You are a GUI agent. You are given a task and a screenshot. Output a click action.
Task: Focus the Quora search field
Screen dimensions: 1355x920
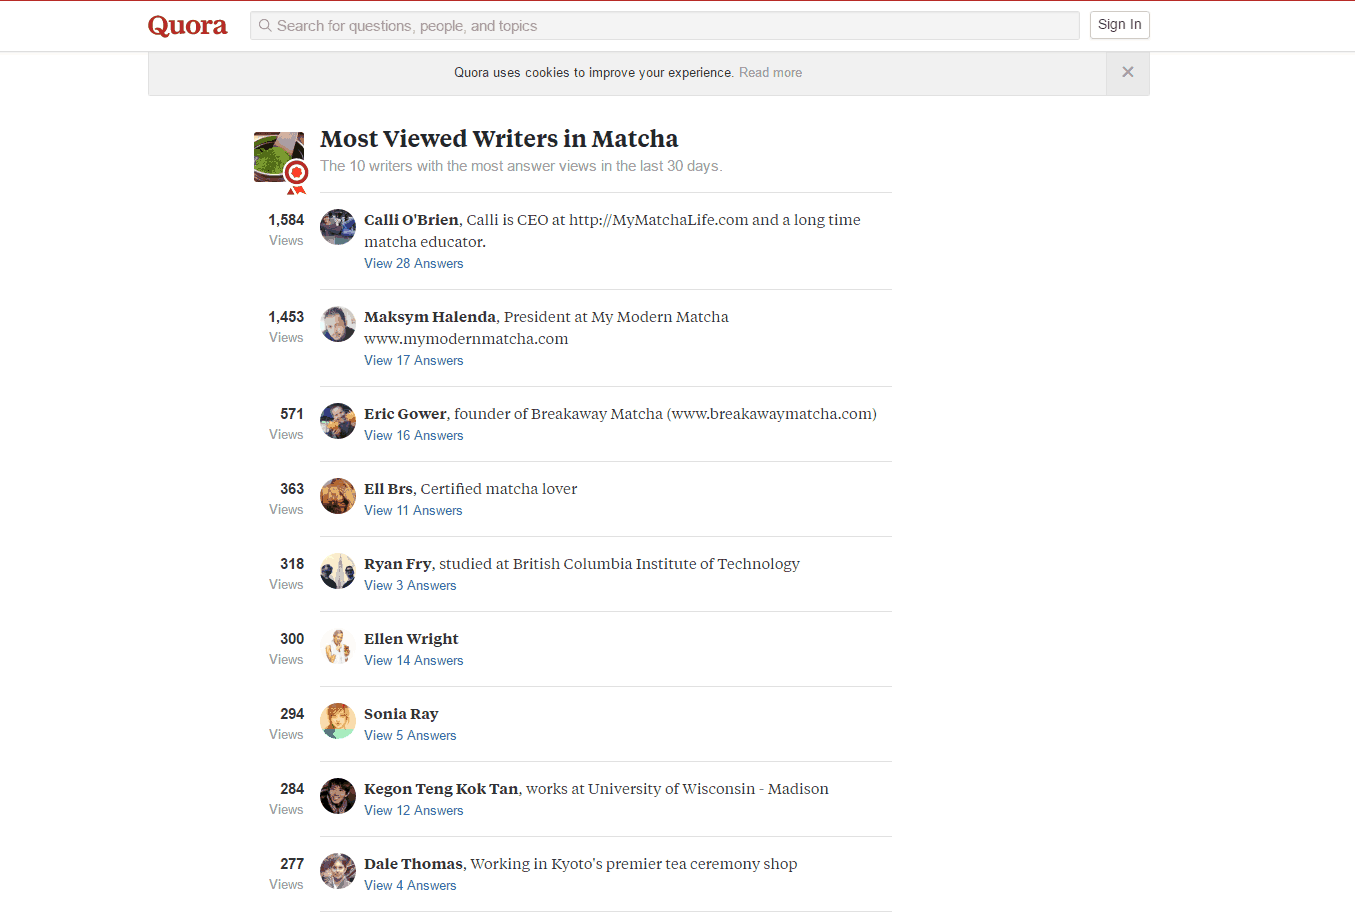tap(665, 26)
